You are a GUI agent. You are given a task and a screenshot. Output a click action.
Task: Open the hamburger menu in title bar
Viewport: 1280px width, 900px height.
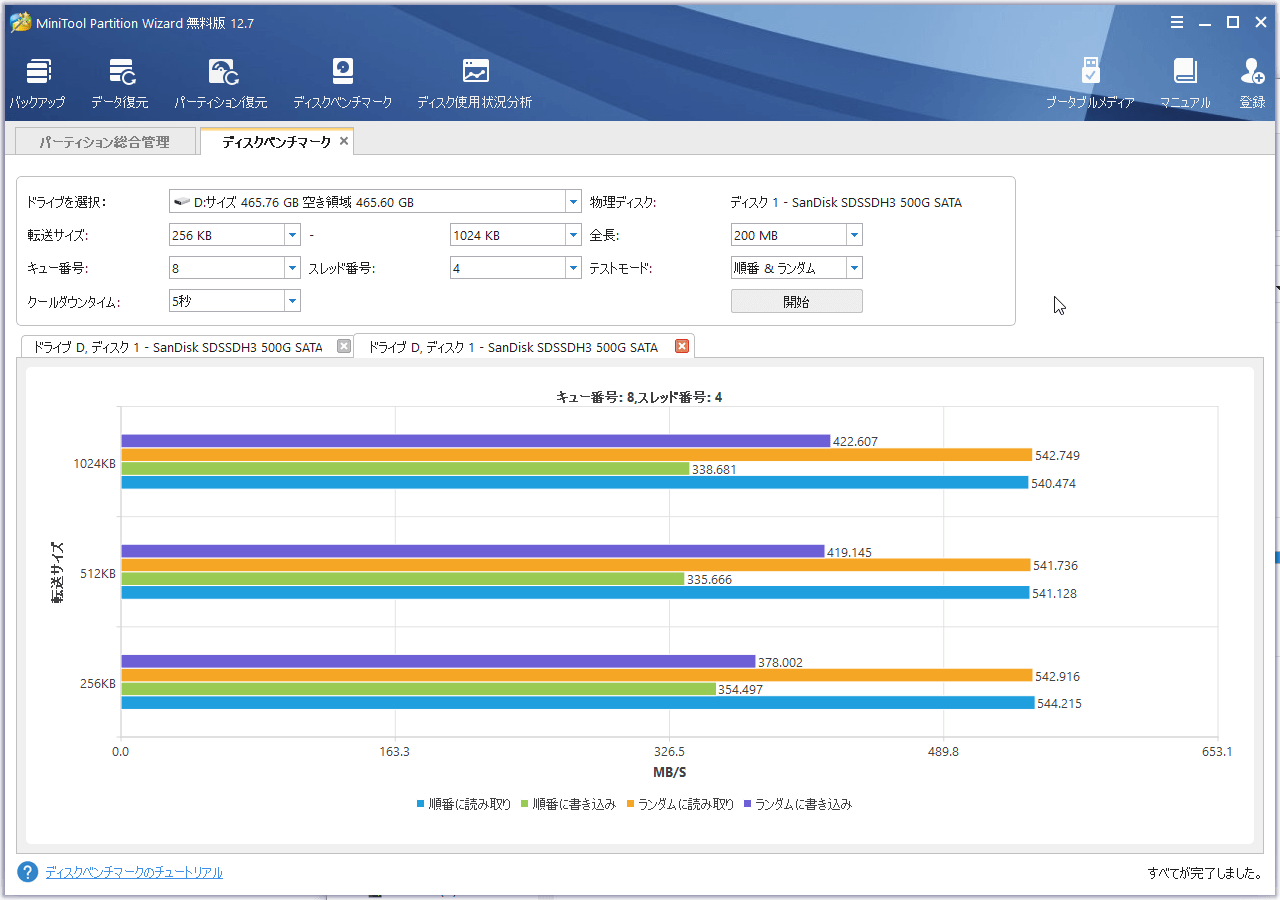coord(1177,22)
